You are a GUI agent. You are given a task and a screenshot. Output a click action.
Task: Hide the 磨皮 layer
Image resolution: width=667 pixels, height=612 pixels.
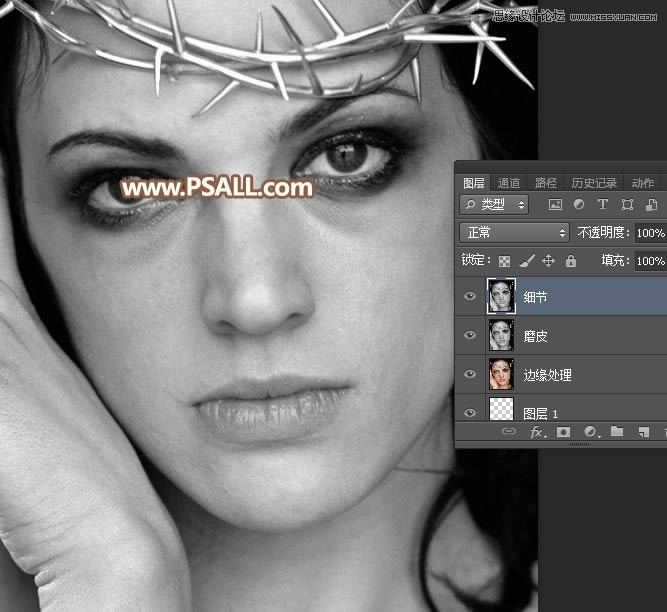(470, 335)
